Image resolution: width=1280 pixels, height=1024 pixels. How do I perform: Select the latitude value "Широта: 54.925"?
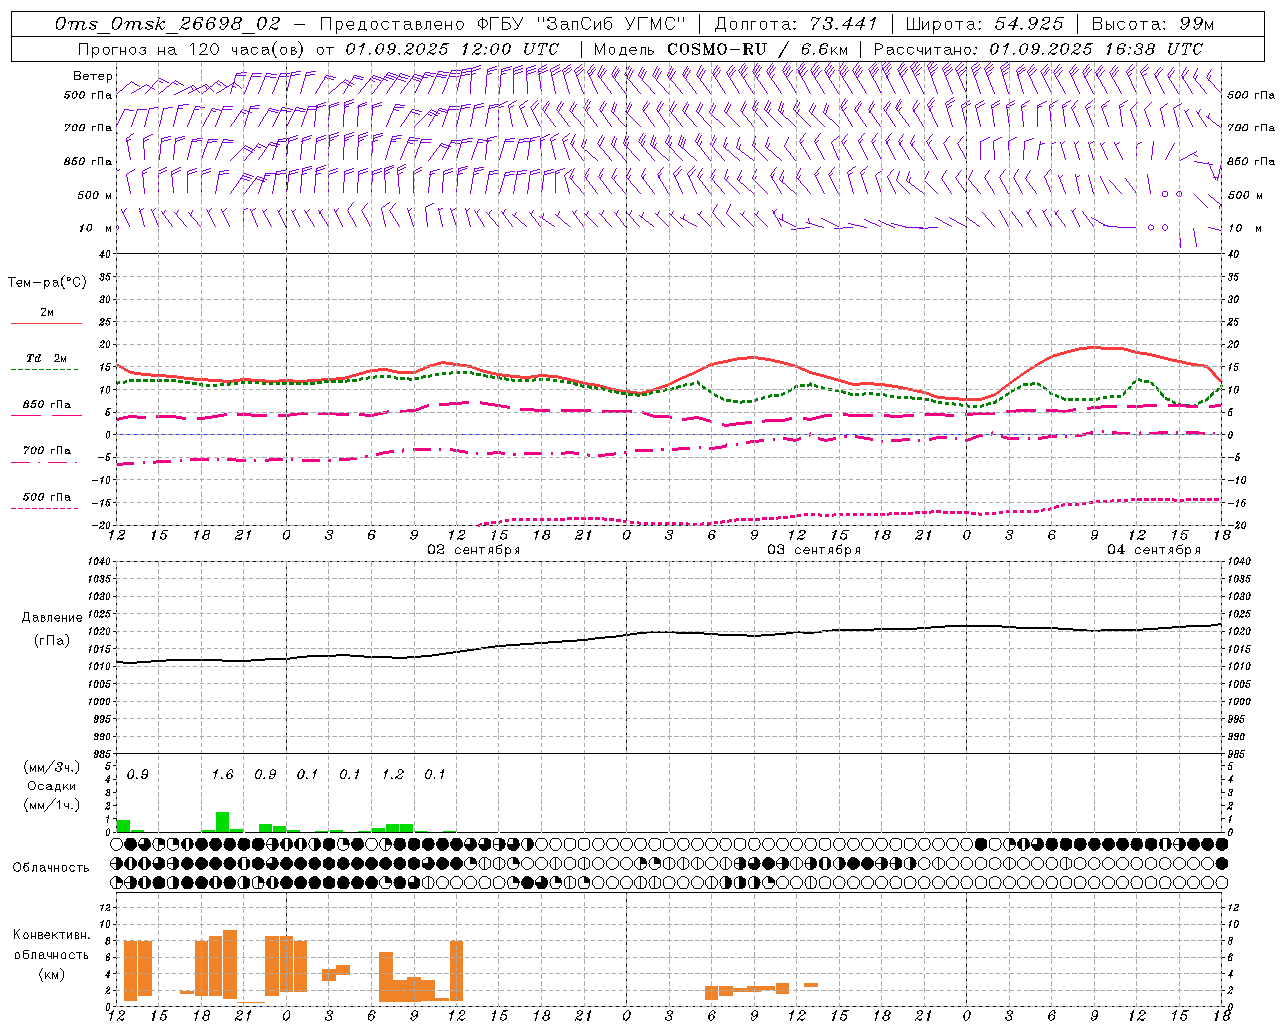pos(984,24)
